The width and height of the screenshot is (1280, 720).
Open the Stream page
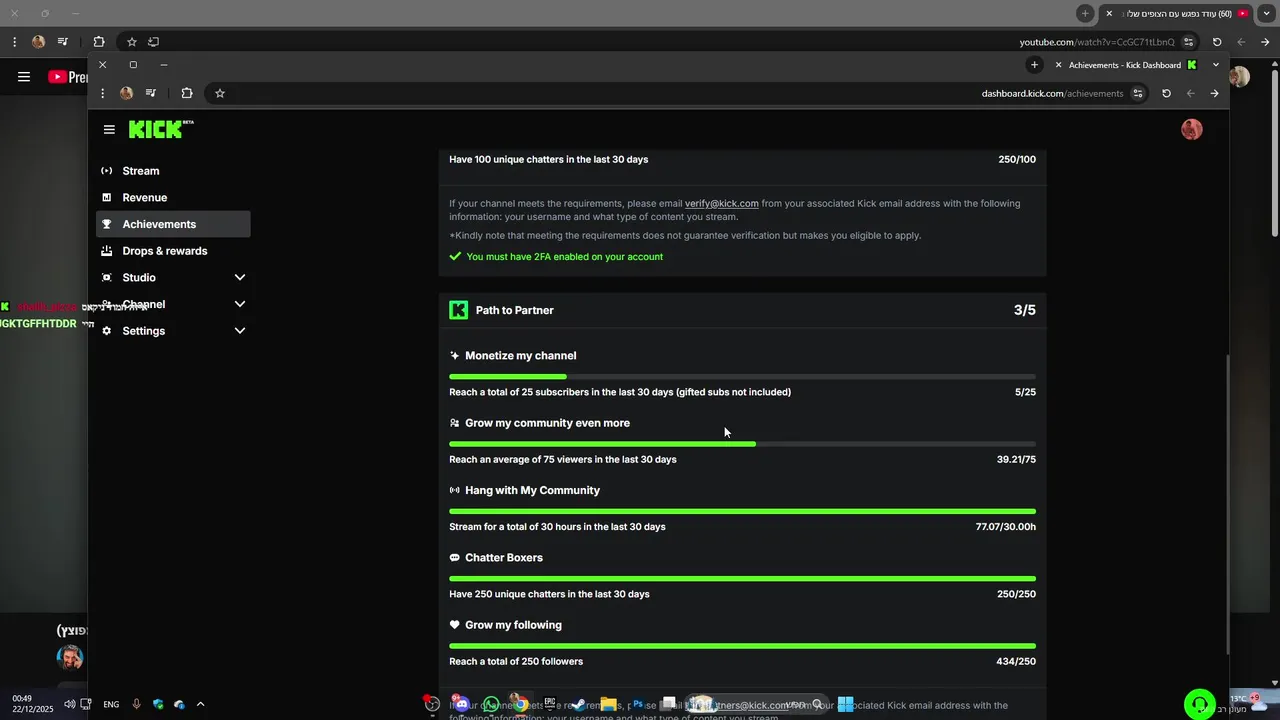pos(173,171)
